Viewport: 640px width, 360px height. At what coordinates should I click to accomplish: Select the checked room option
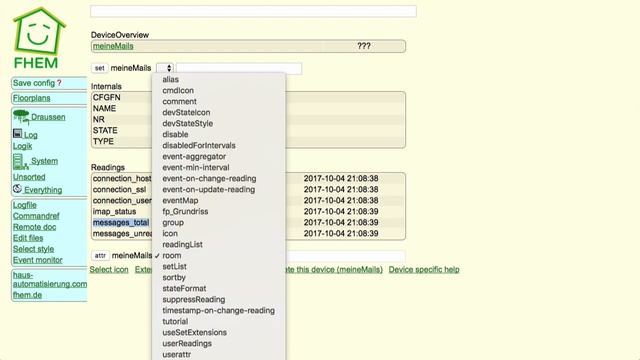point(172,256)
